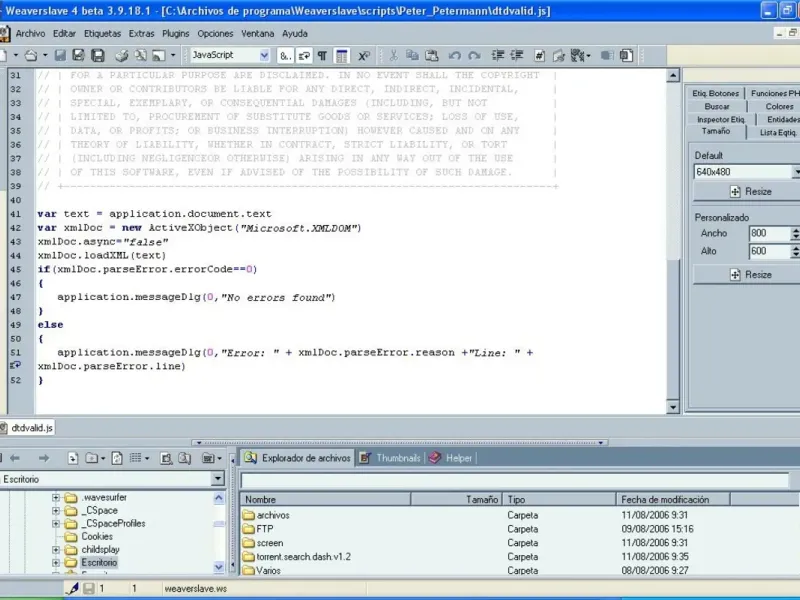Switch to the Thumbnails tab
The width and height of the screenshot is (800, 600).
pos(390,458)
